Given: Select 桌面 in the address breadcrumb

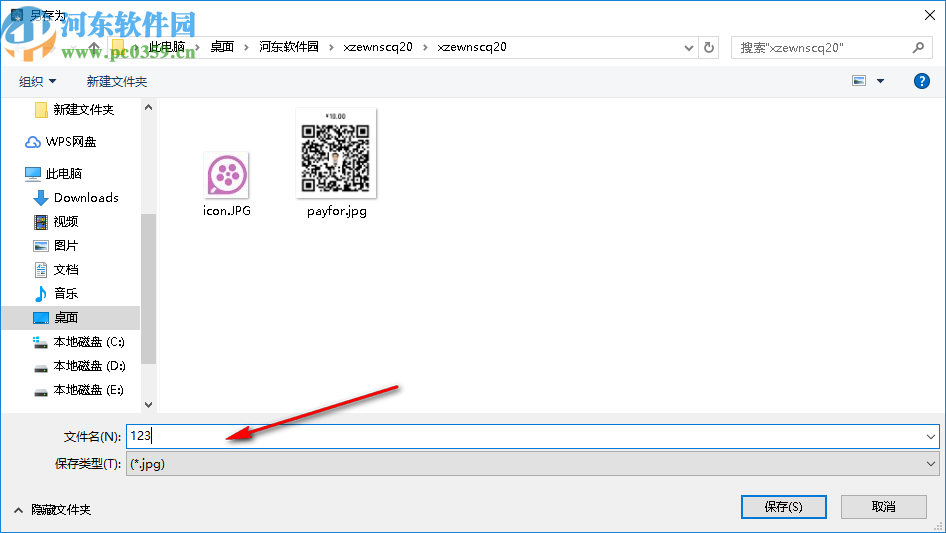Looking at the screenshot, I should (x=222, y=47).
